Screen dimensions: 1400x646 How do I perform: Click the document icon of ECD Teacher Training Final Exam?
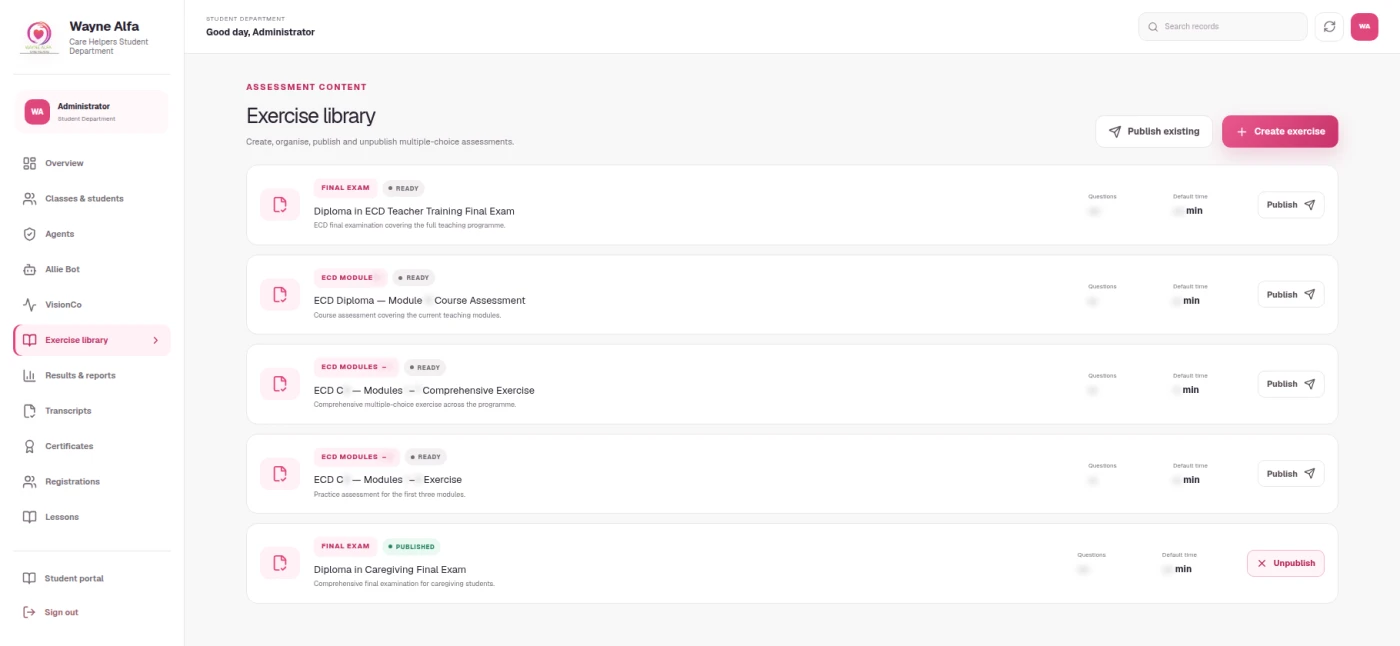[x=280, y=205]
